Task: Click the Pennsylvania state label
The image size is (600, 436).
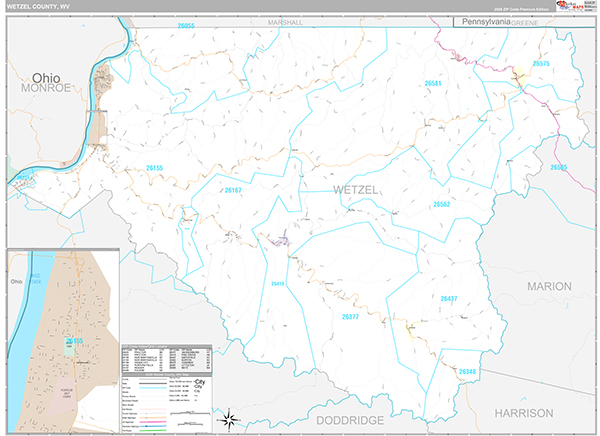Action: pos(486,21)
